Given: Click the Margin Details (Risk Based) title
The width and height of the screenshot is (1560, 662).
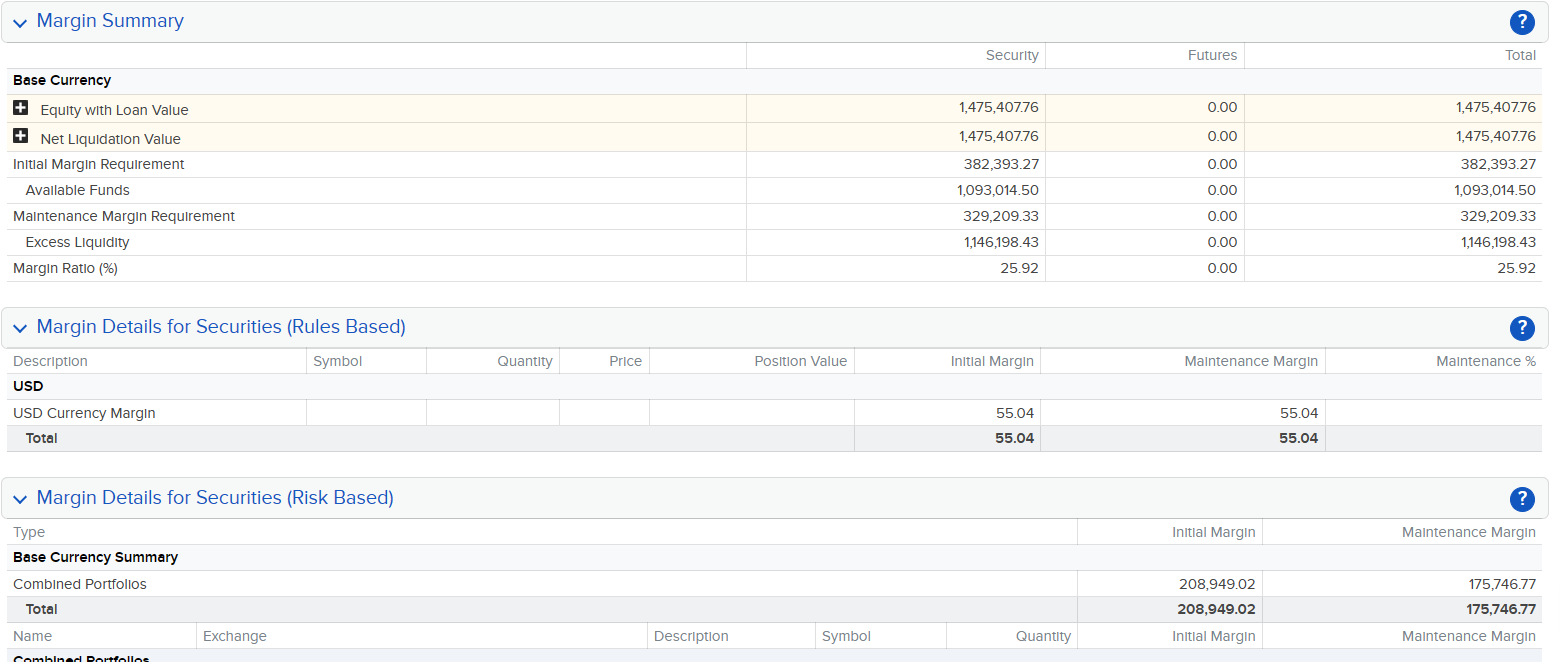Looking at the screenshot, I should pyautogui.click(x=215, y=498).
